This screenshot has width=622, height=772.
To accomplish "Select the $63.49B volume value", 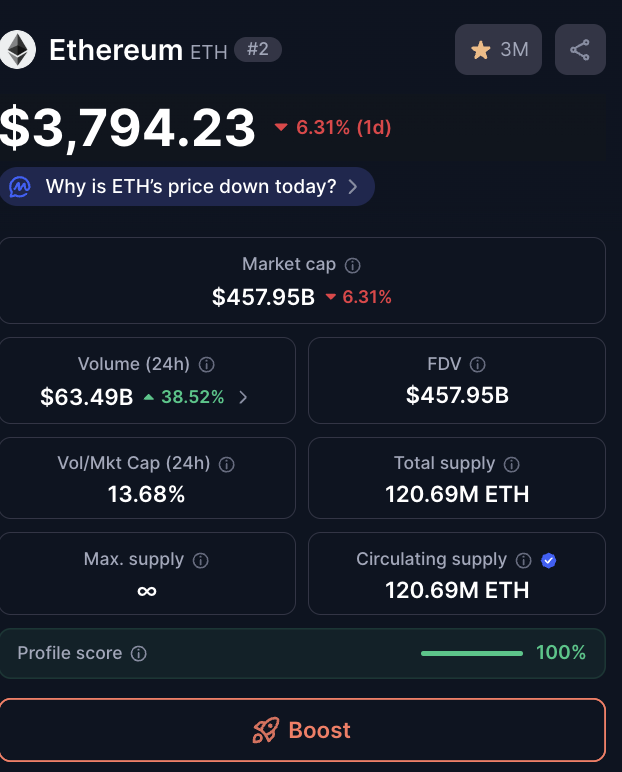I will click(87, 397).
